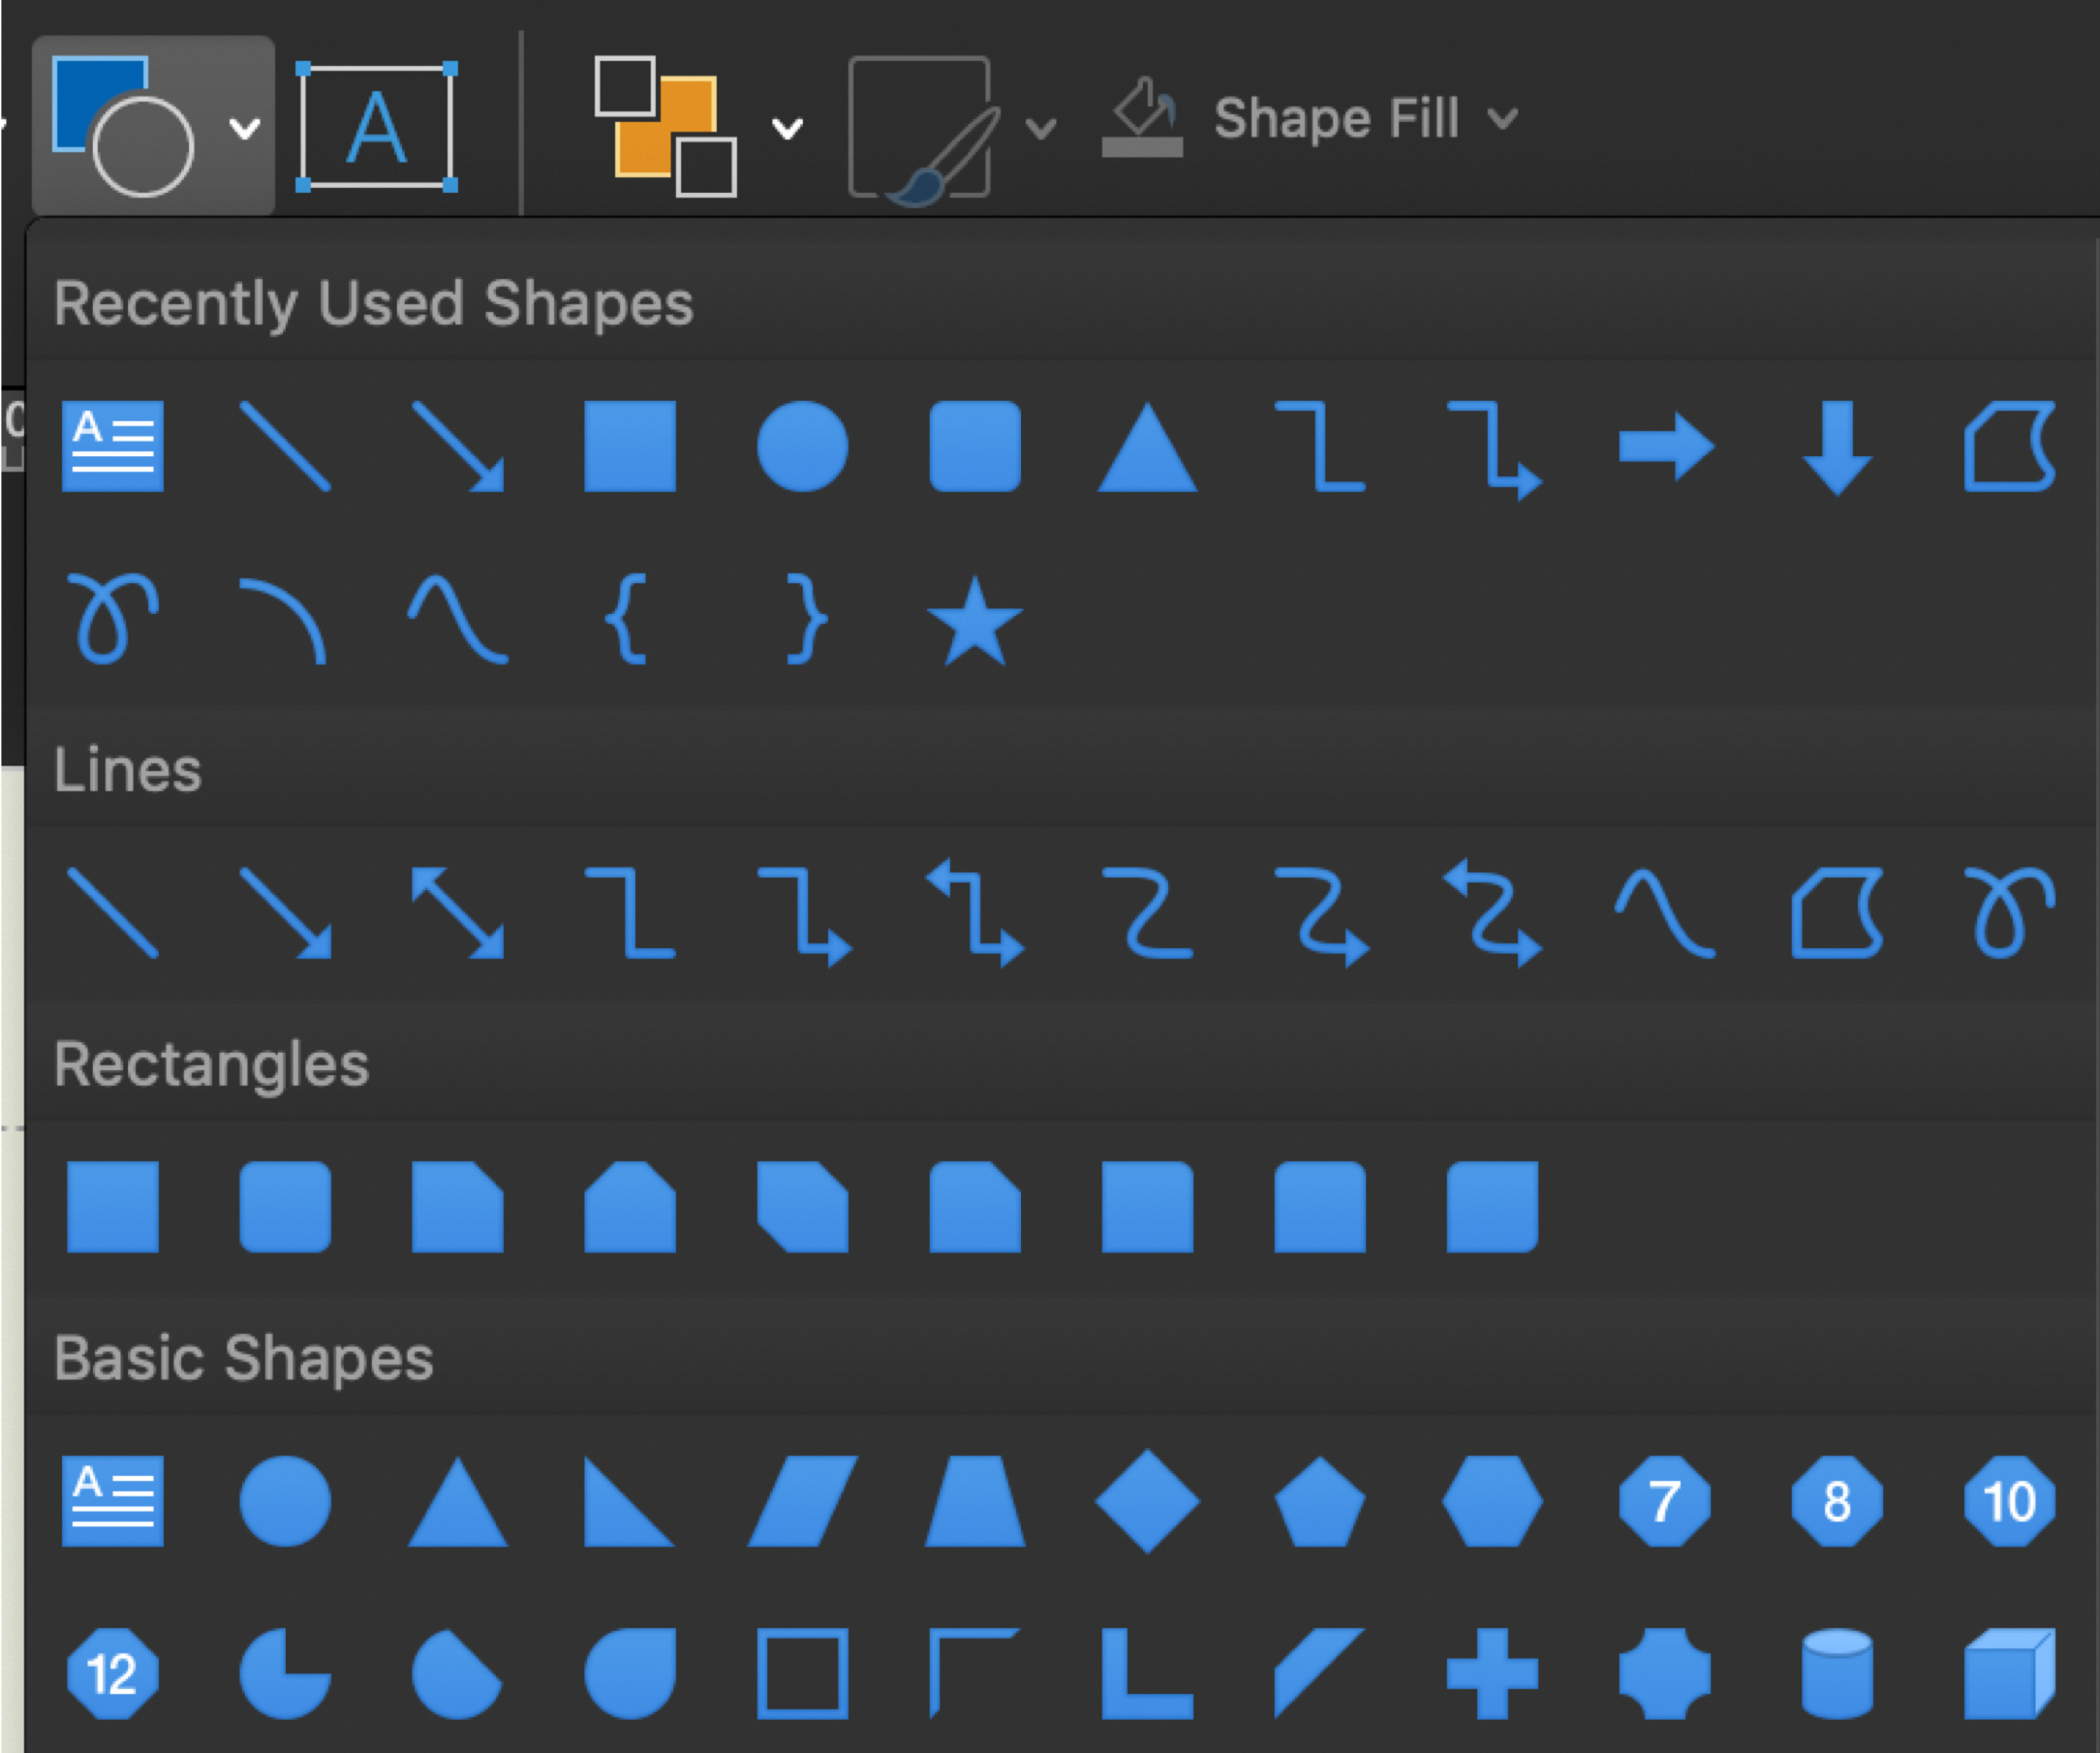
Task: Select Isosceles Triangle under Basic Shapes
Action: point(458,1501)
